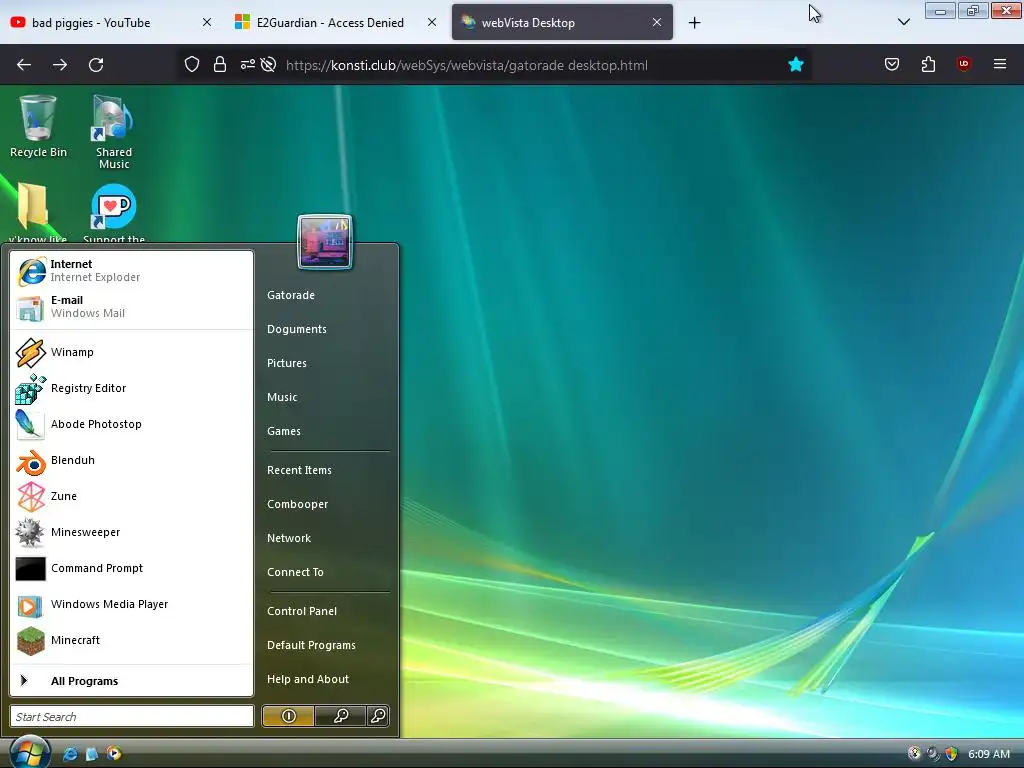Click the volume tray icon

pos(933,754)
